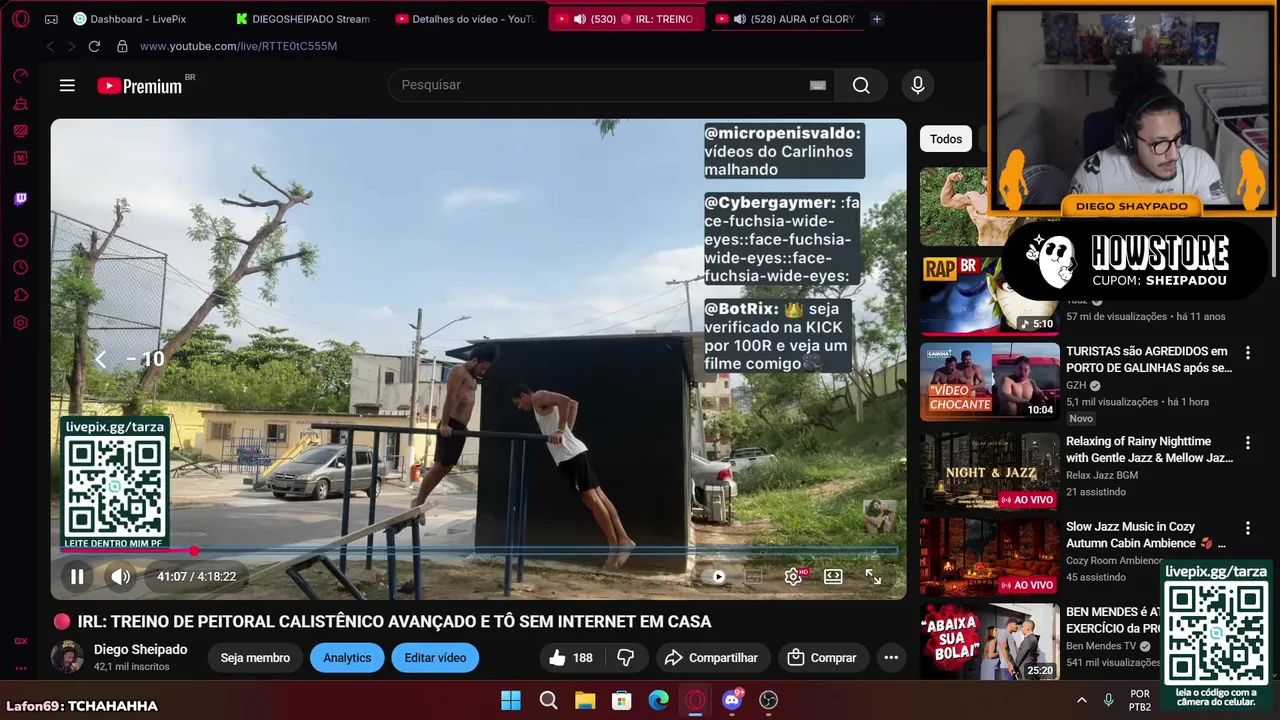Open Extensions cube icon in sidebar

point(20,295)
